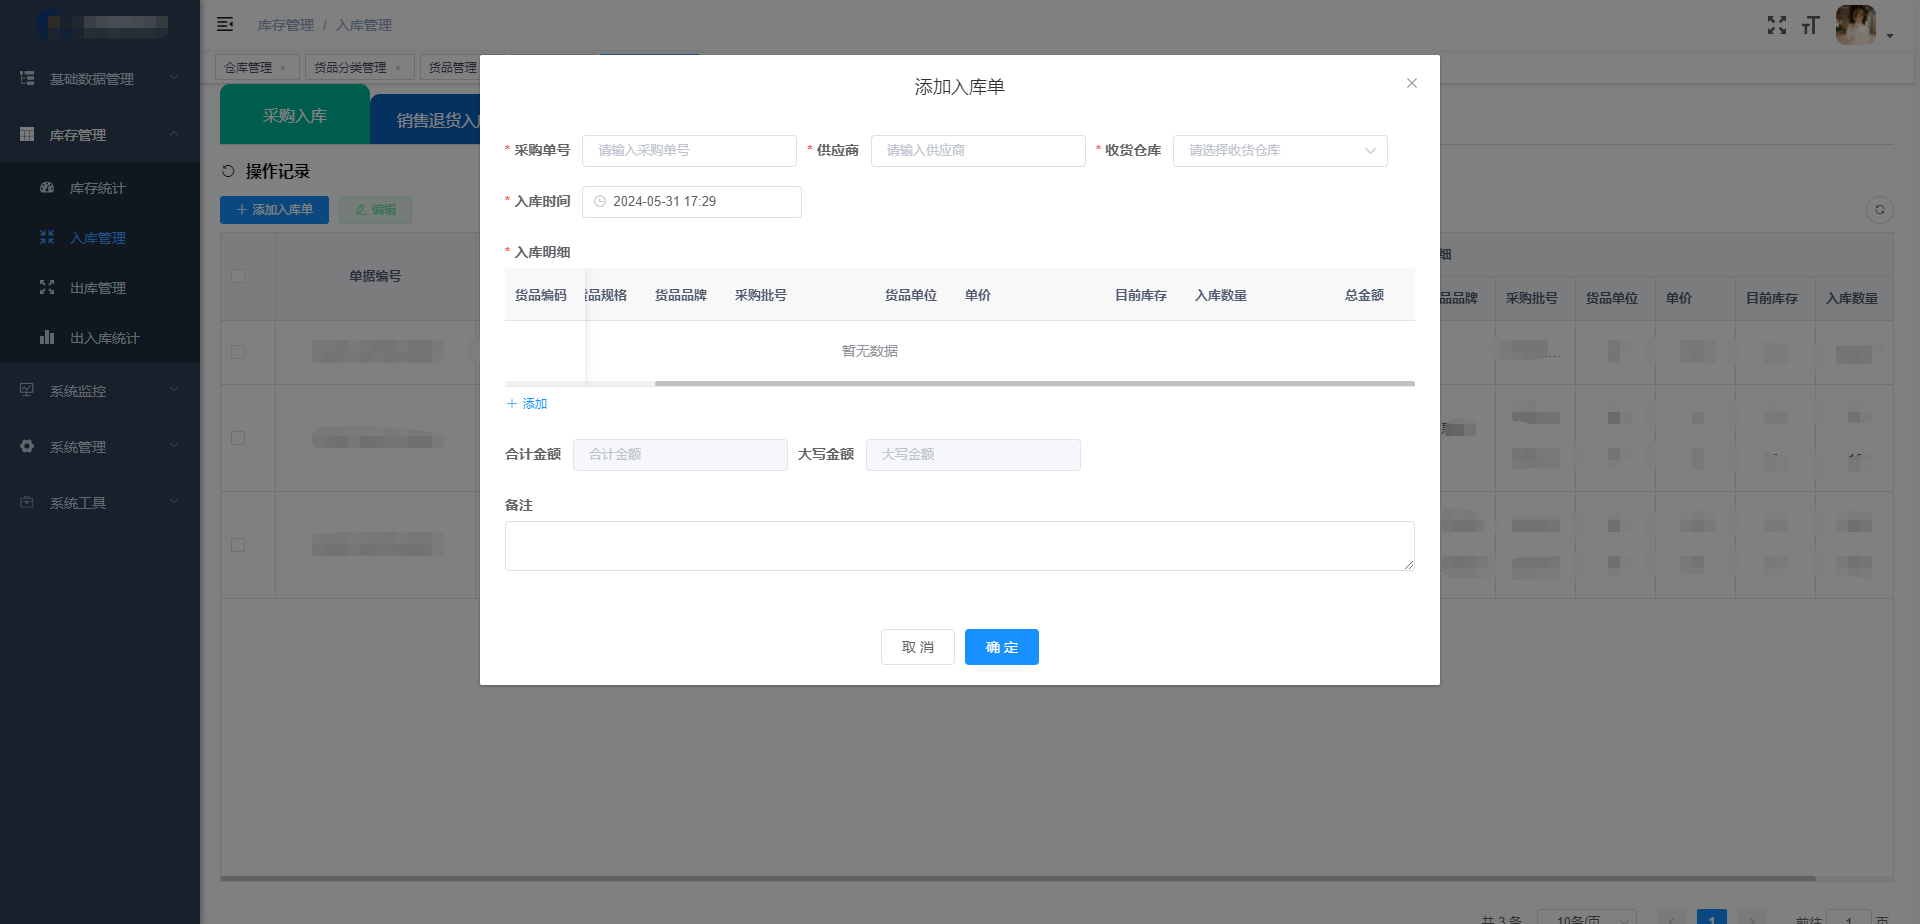Go to page 1 in pagination

(x=1712, y=917)
